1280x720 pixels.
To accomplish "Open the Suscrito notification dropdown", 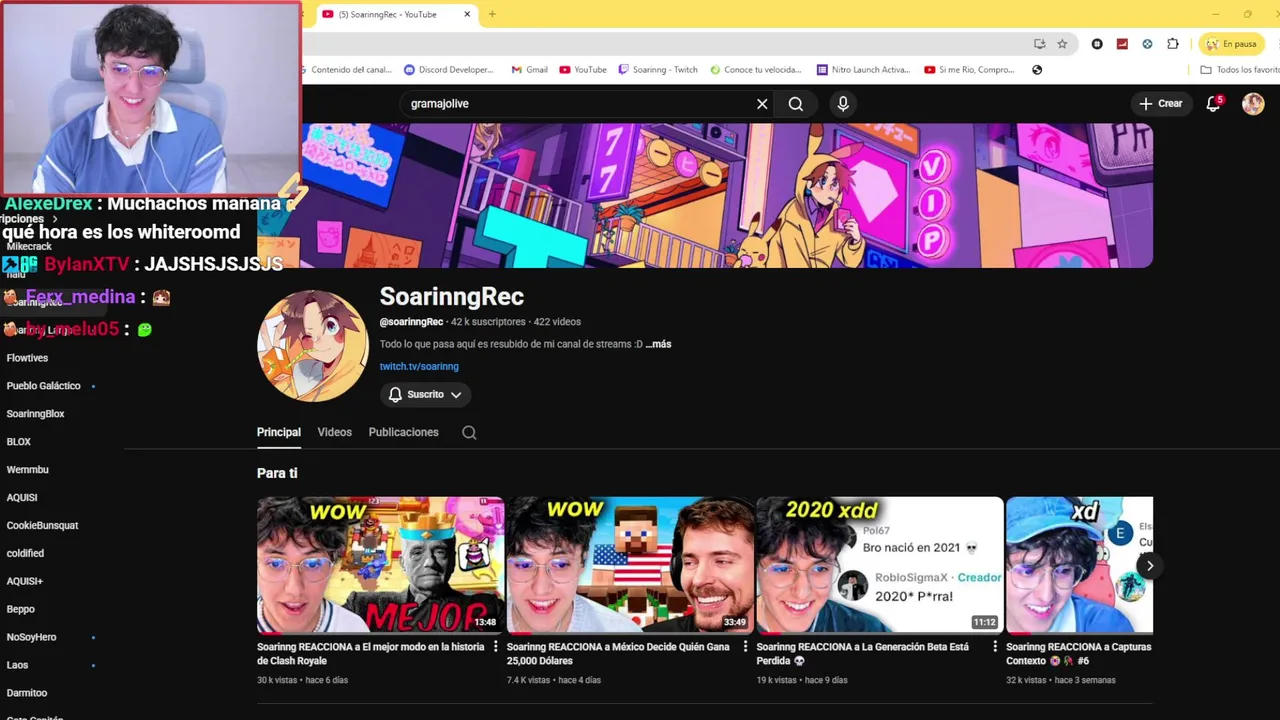I will 425,394.
